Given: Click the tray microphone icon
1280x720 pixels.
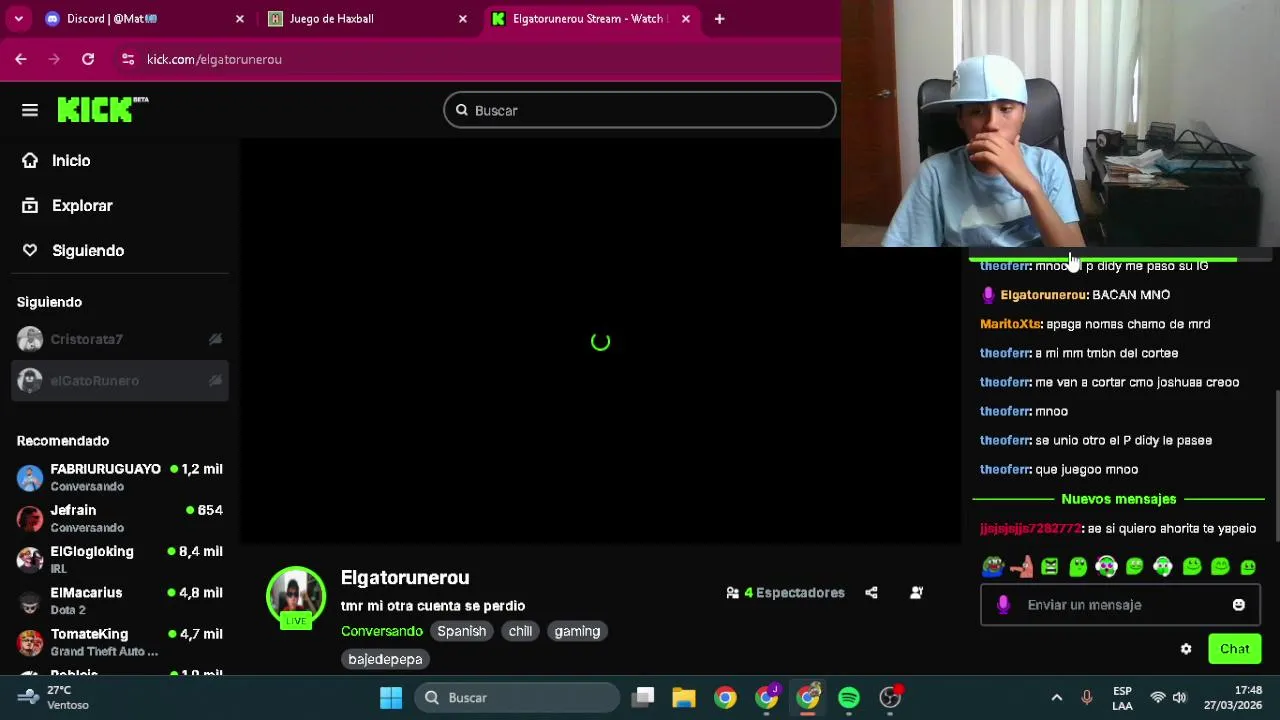Looking at the screenshot, I should 1087,697.
